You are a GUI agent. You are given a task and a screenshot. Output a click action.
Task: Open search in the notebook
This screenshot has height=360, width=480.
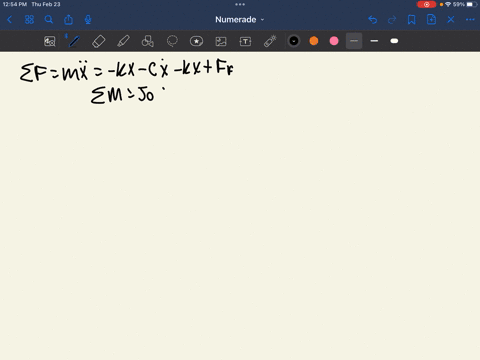click(x=49, y=20)
